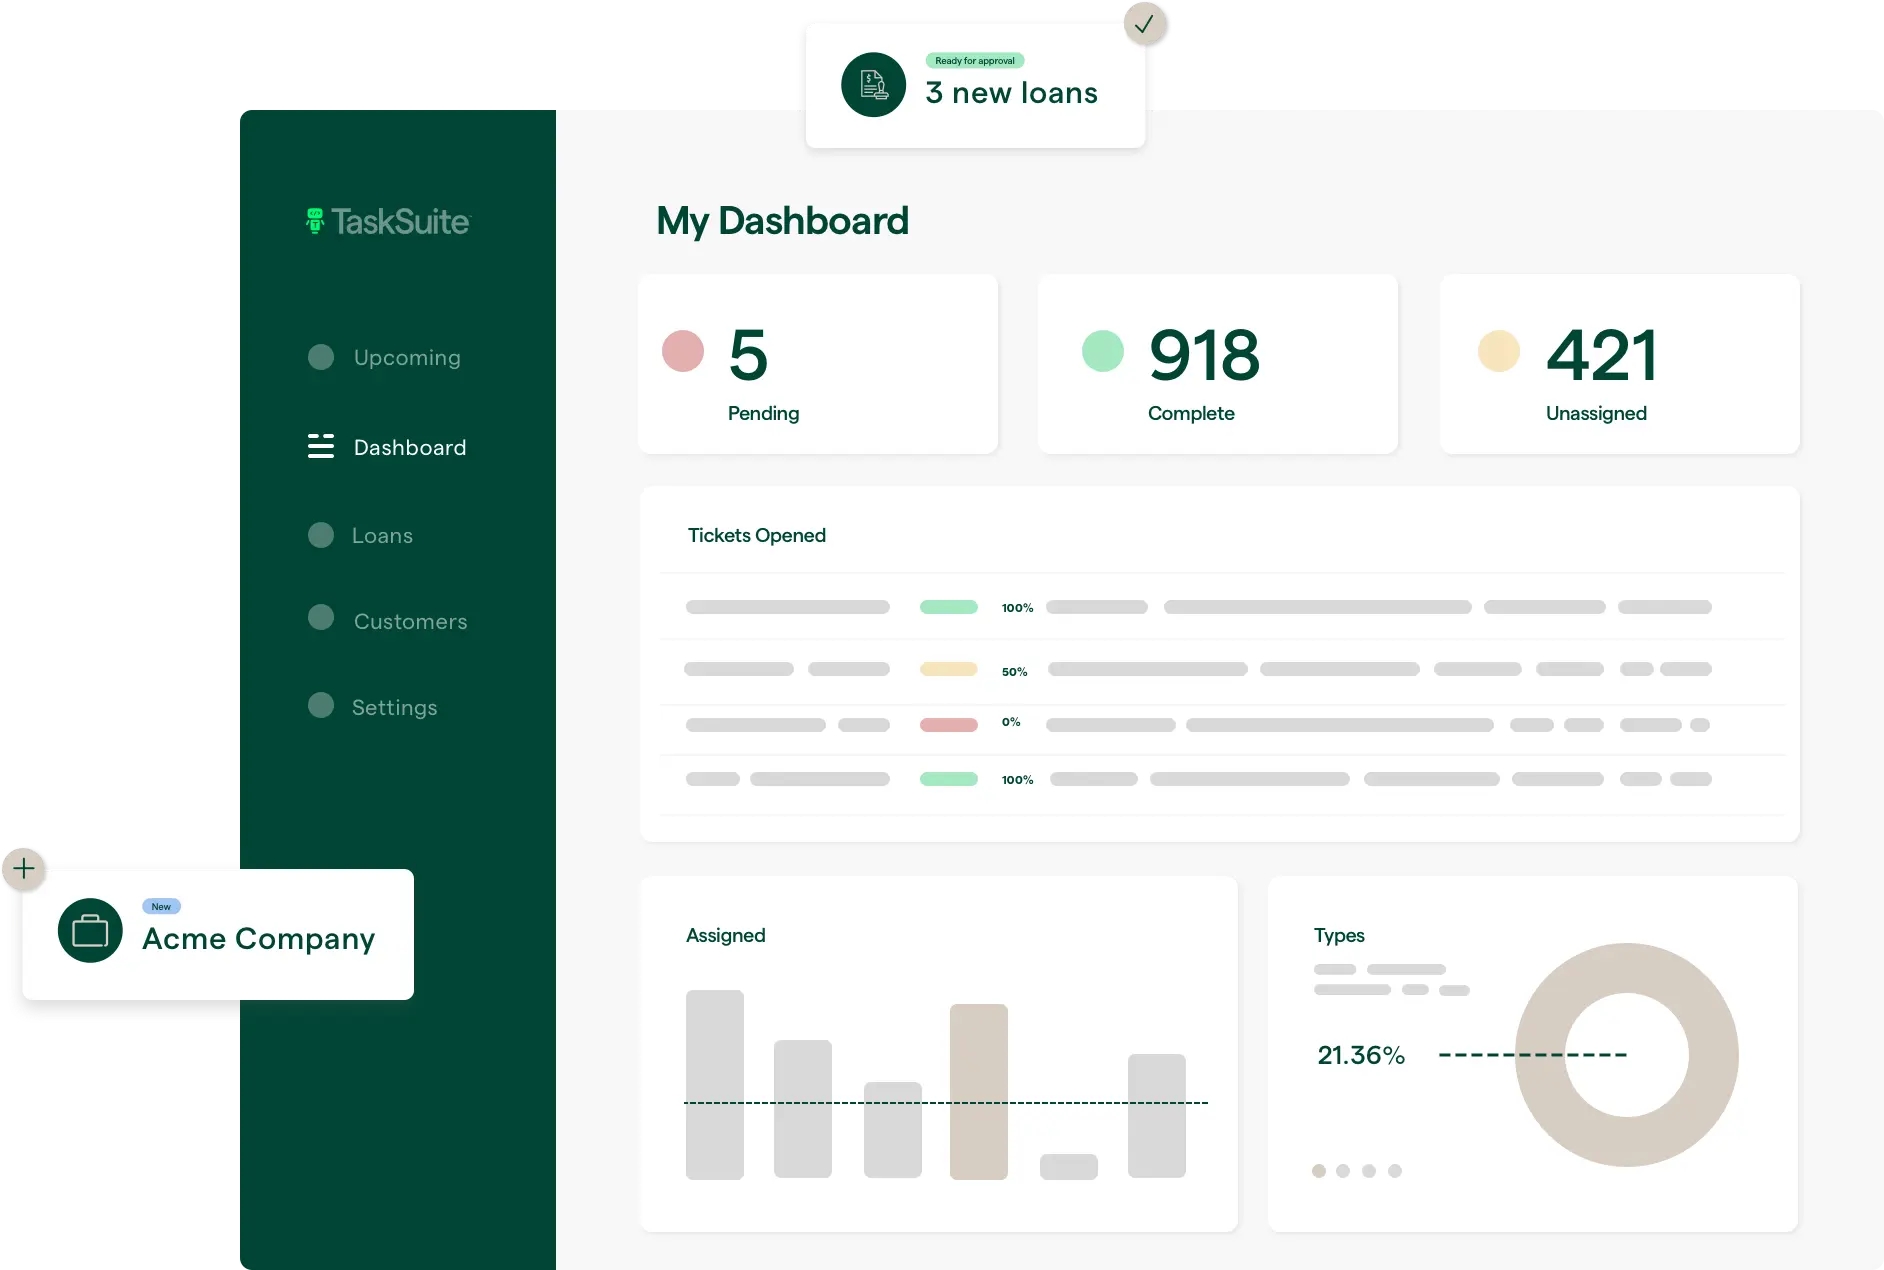Viewport: 1884px width, 1270px height.
Task: Click the yellow Unassigned status dot
Action: pyautogui.click(x=1499, y=351)
